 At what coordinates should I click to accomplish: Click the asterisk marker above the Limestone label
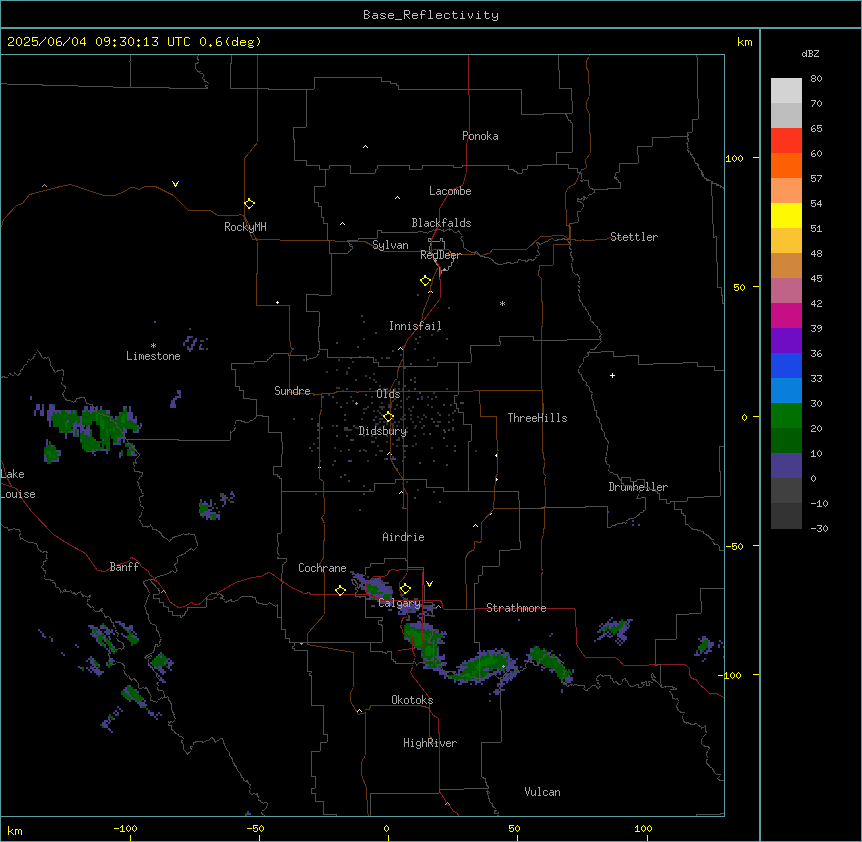pyautogui.click(x=153, y=346)
